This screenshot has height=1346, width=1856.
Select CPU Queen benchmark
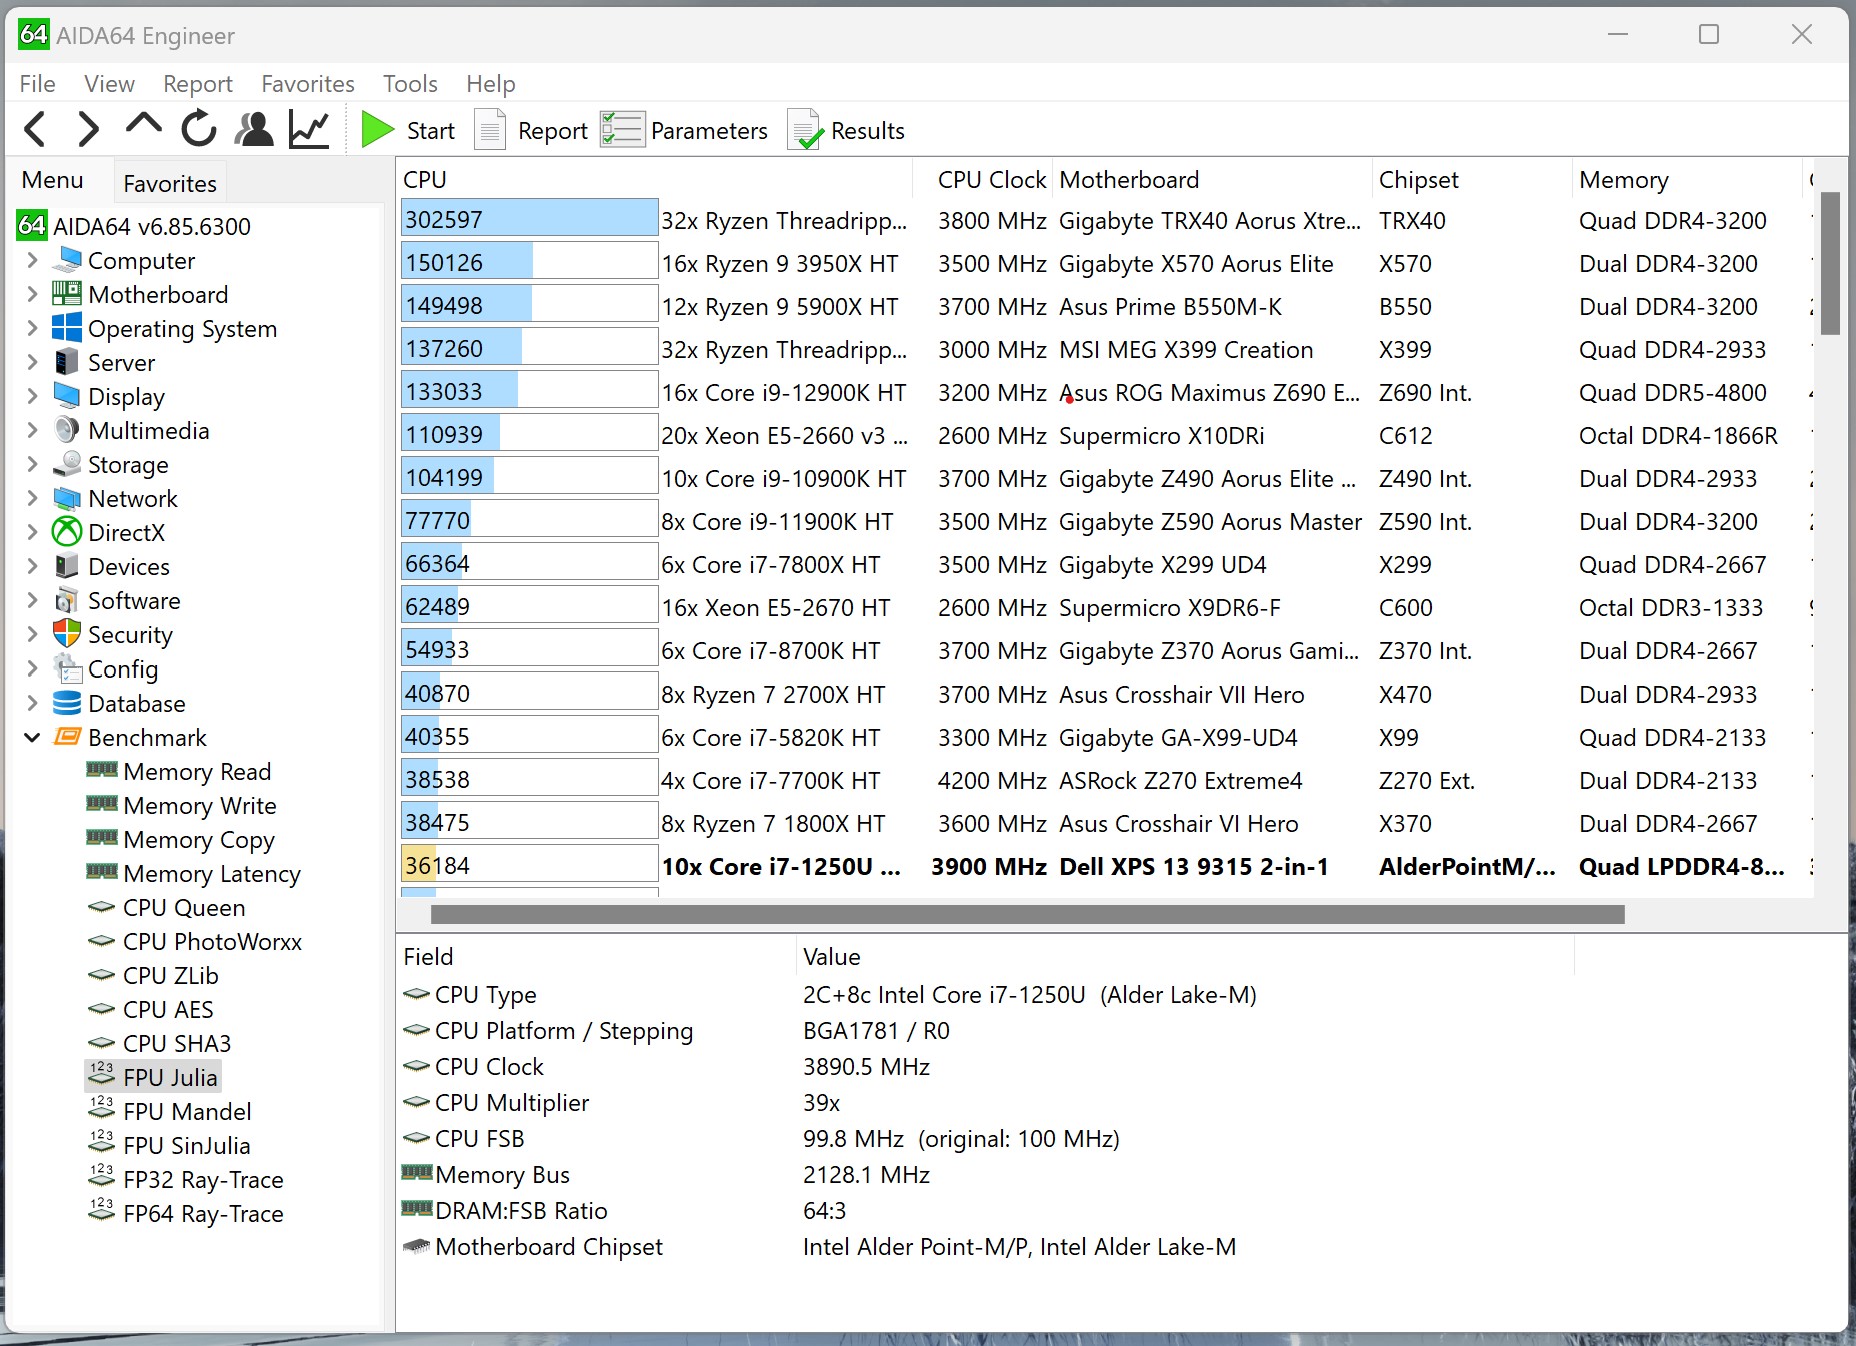click(184, 907)
